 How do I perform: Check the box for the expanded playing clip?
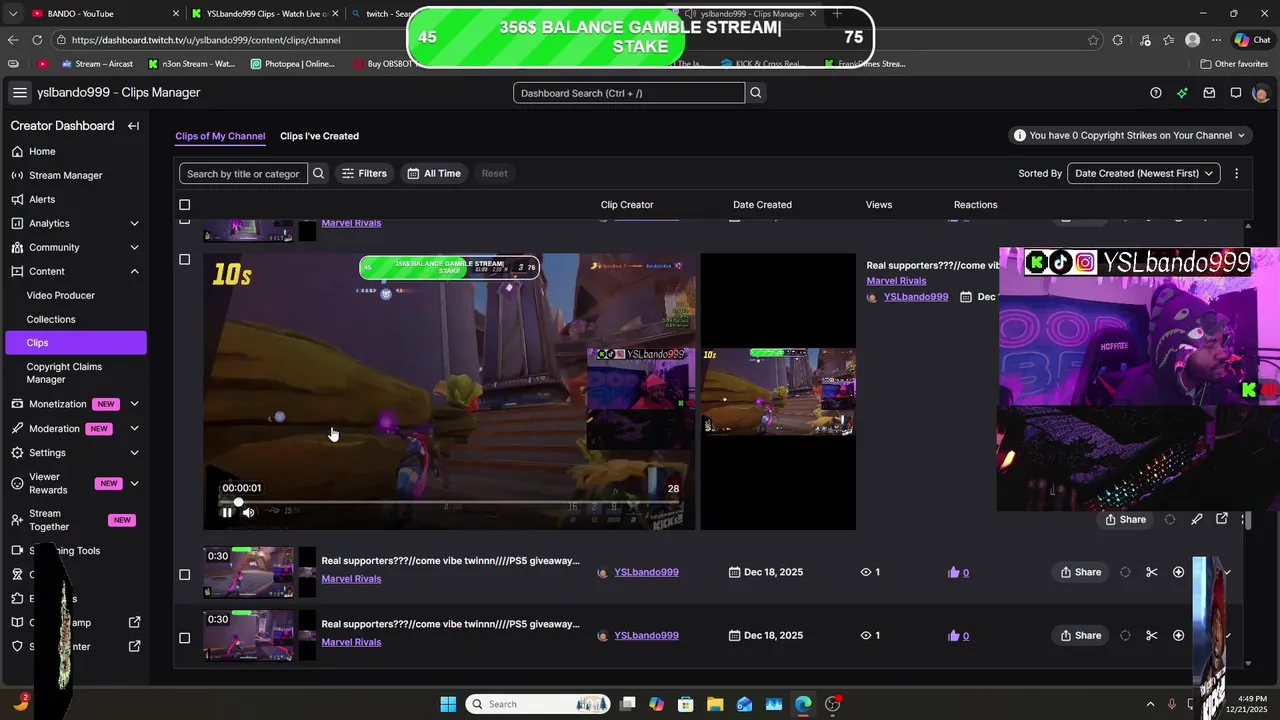184,259
